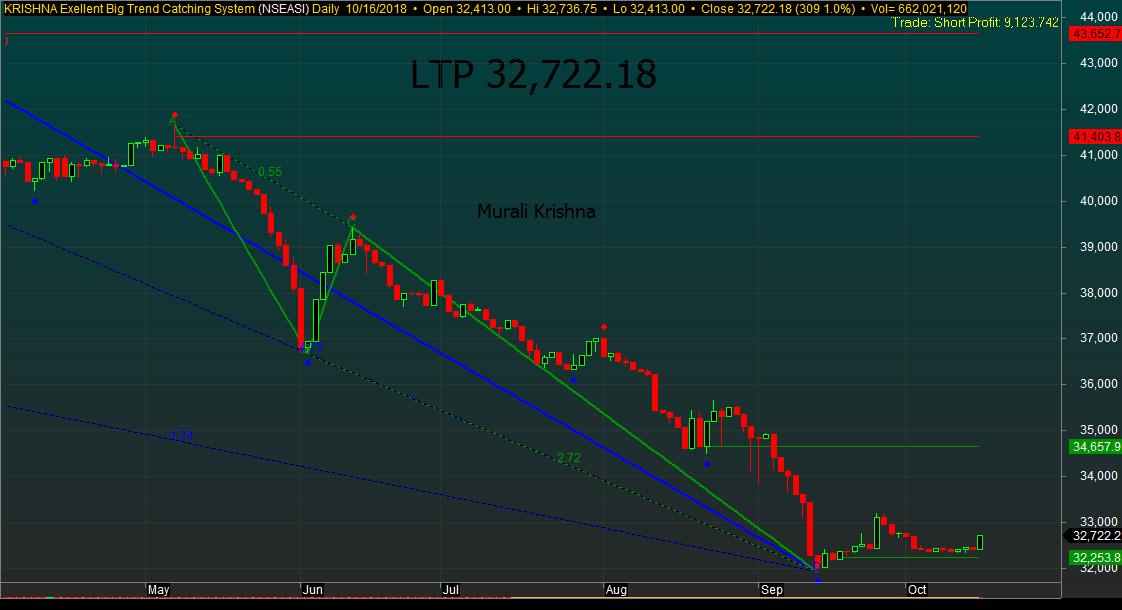Click the 33,000 price axis label
Image resolution: width=1122 pixels, height=610 pixels.
point(1098,522)
